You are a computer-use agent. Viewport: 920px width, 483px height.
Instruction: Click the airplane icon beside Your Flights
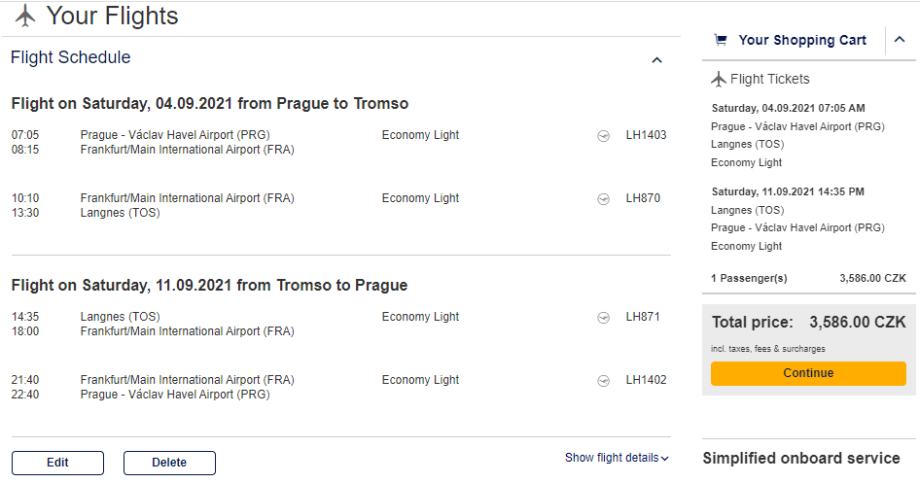click(x=25, y=16)
